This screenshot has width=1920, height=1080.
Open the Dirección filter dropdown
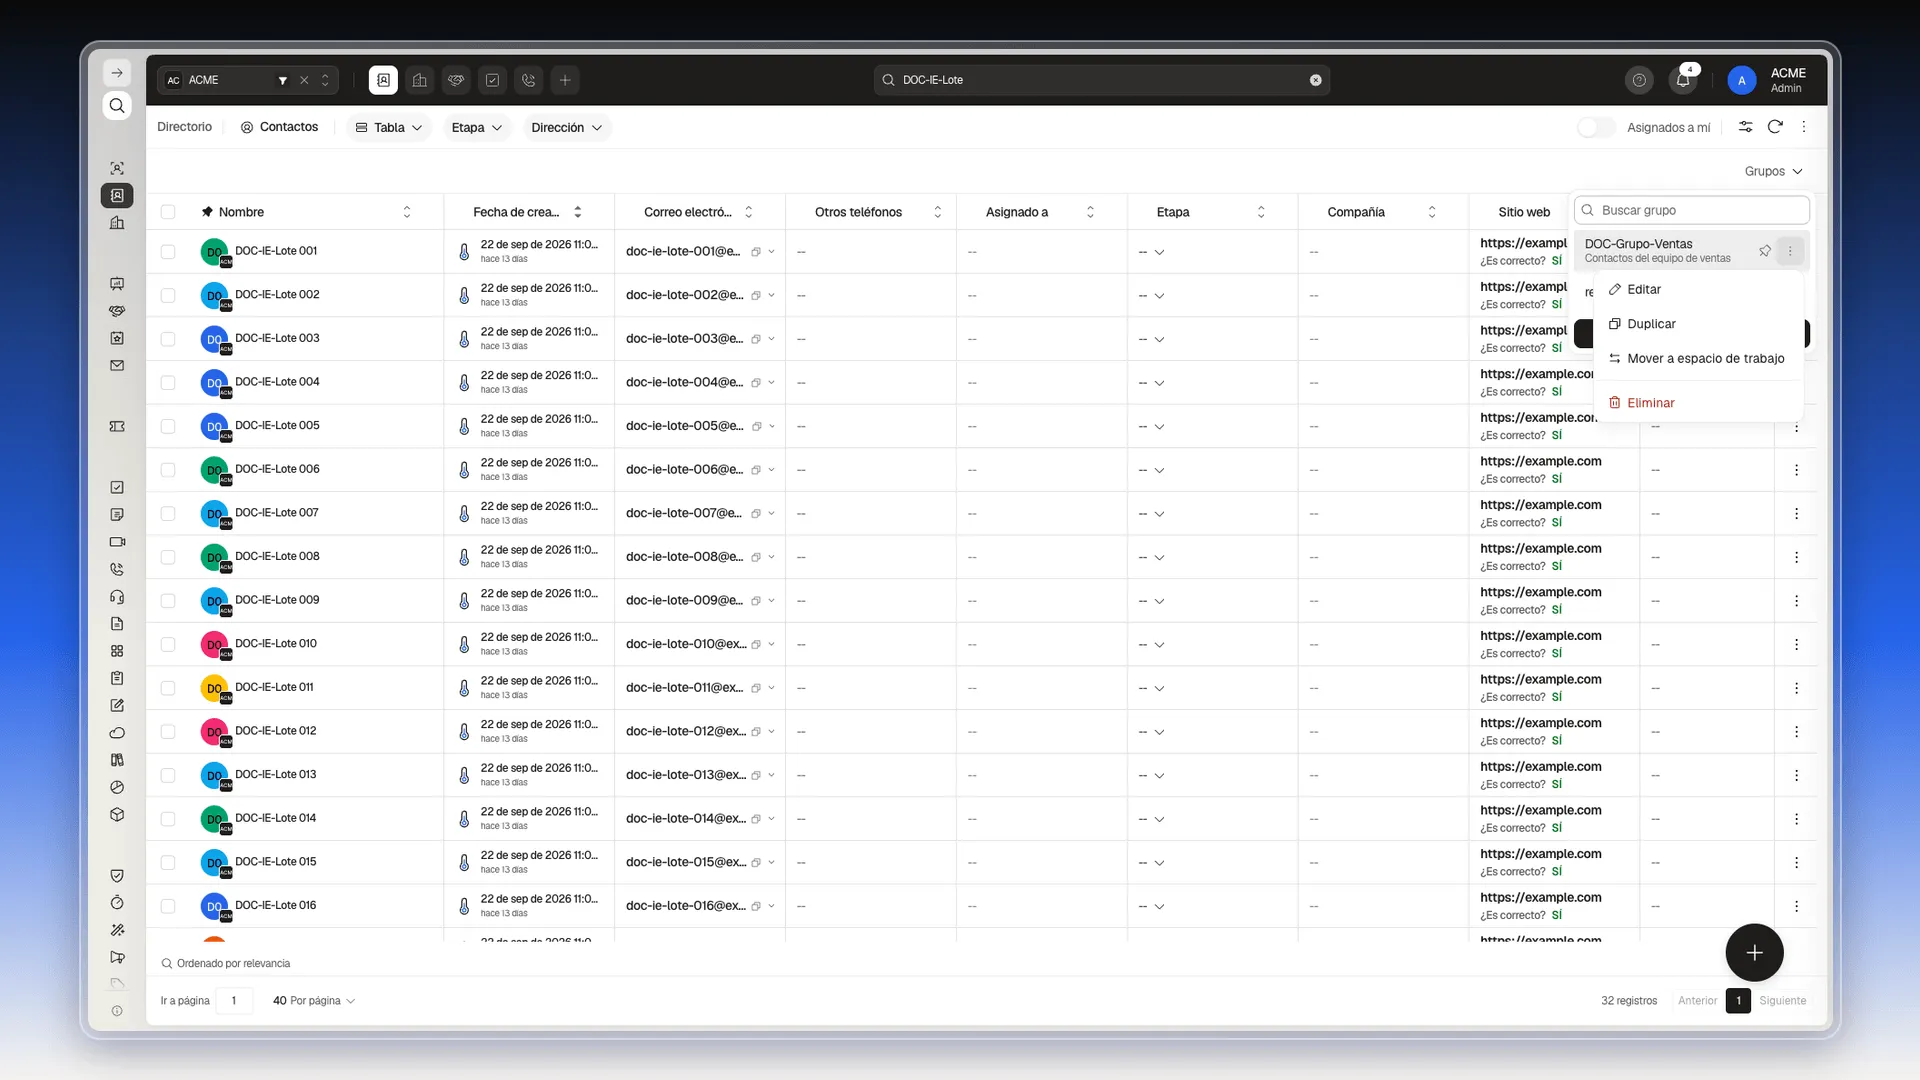coord(567,128)
